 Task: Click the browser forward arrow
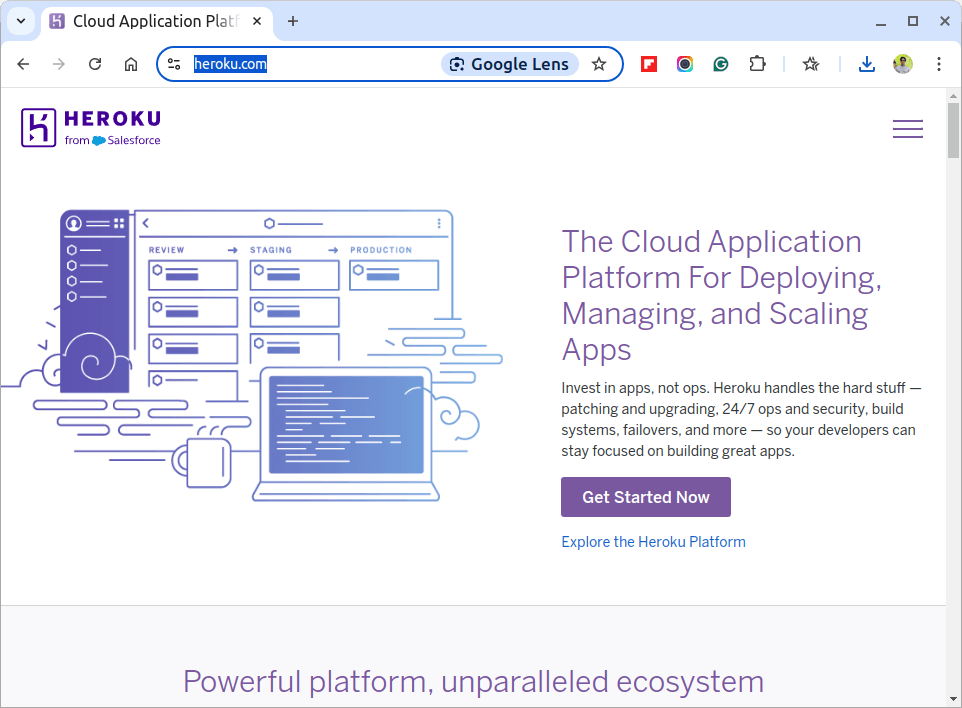pos(59,64)
